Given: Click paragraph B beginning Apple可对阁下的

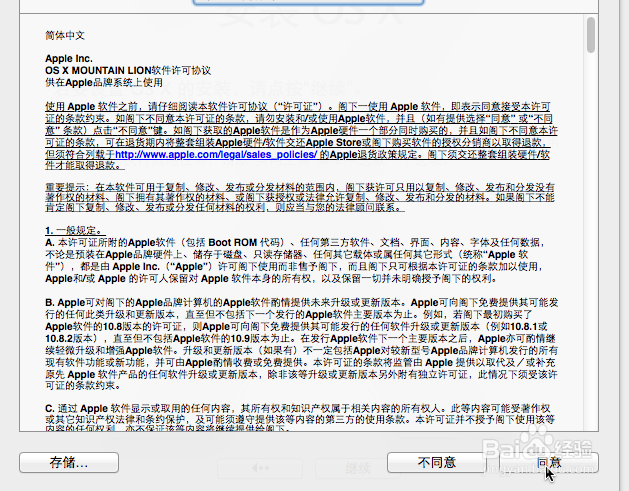Looking at the screenshot, I should [x=302, y=344].
